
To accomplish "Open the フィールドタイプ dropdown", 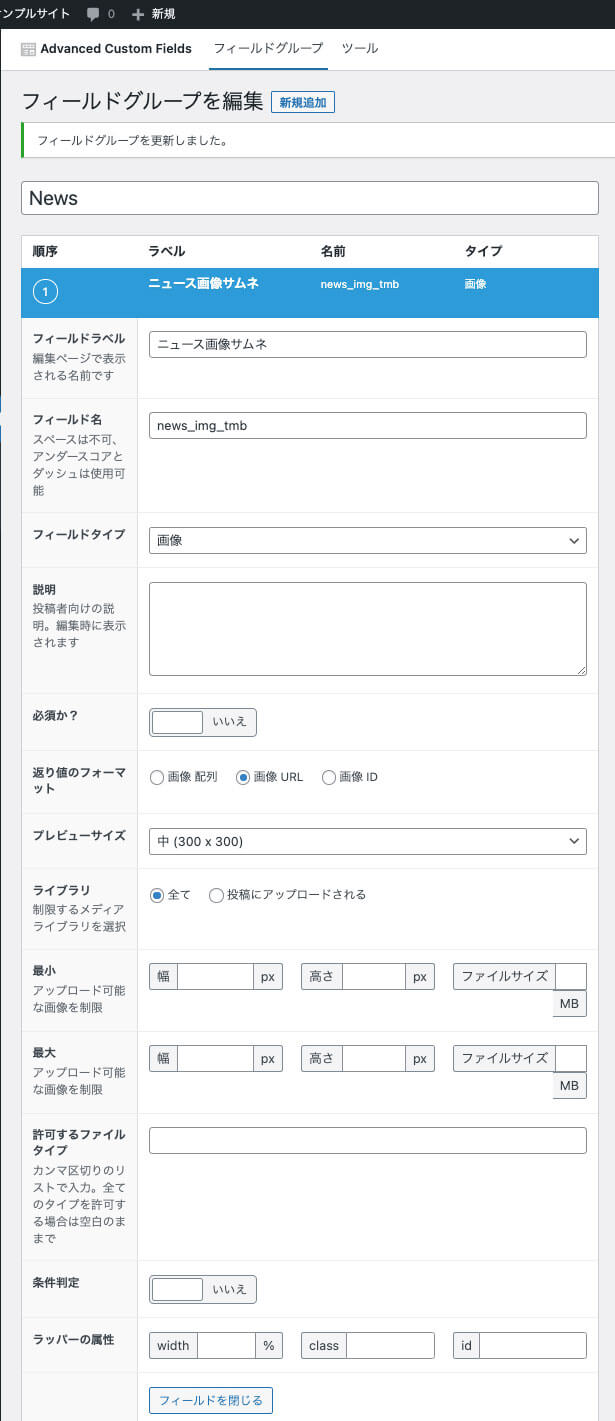I will (x=367, y=540).
